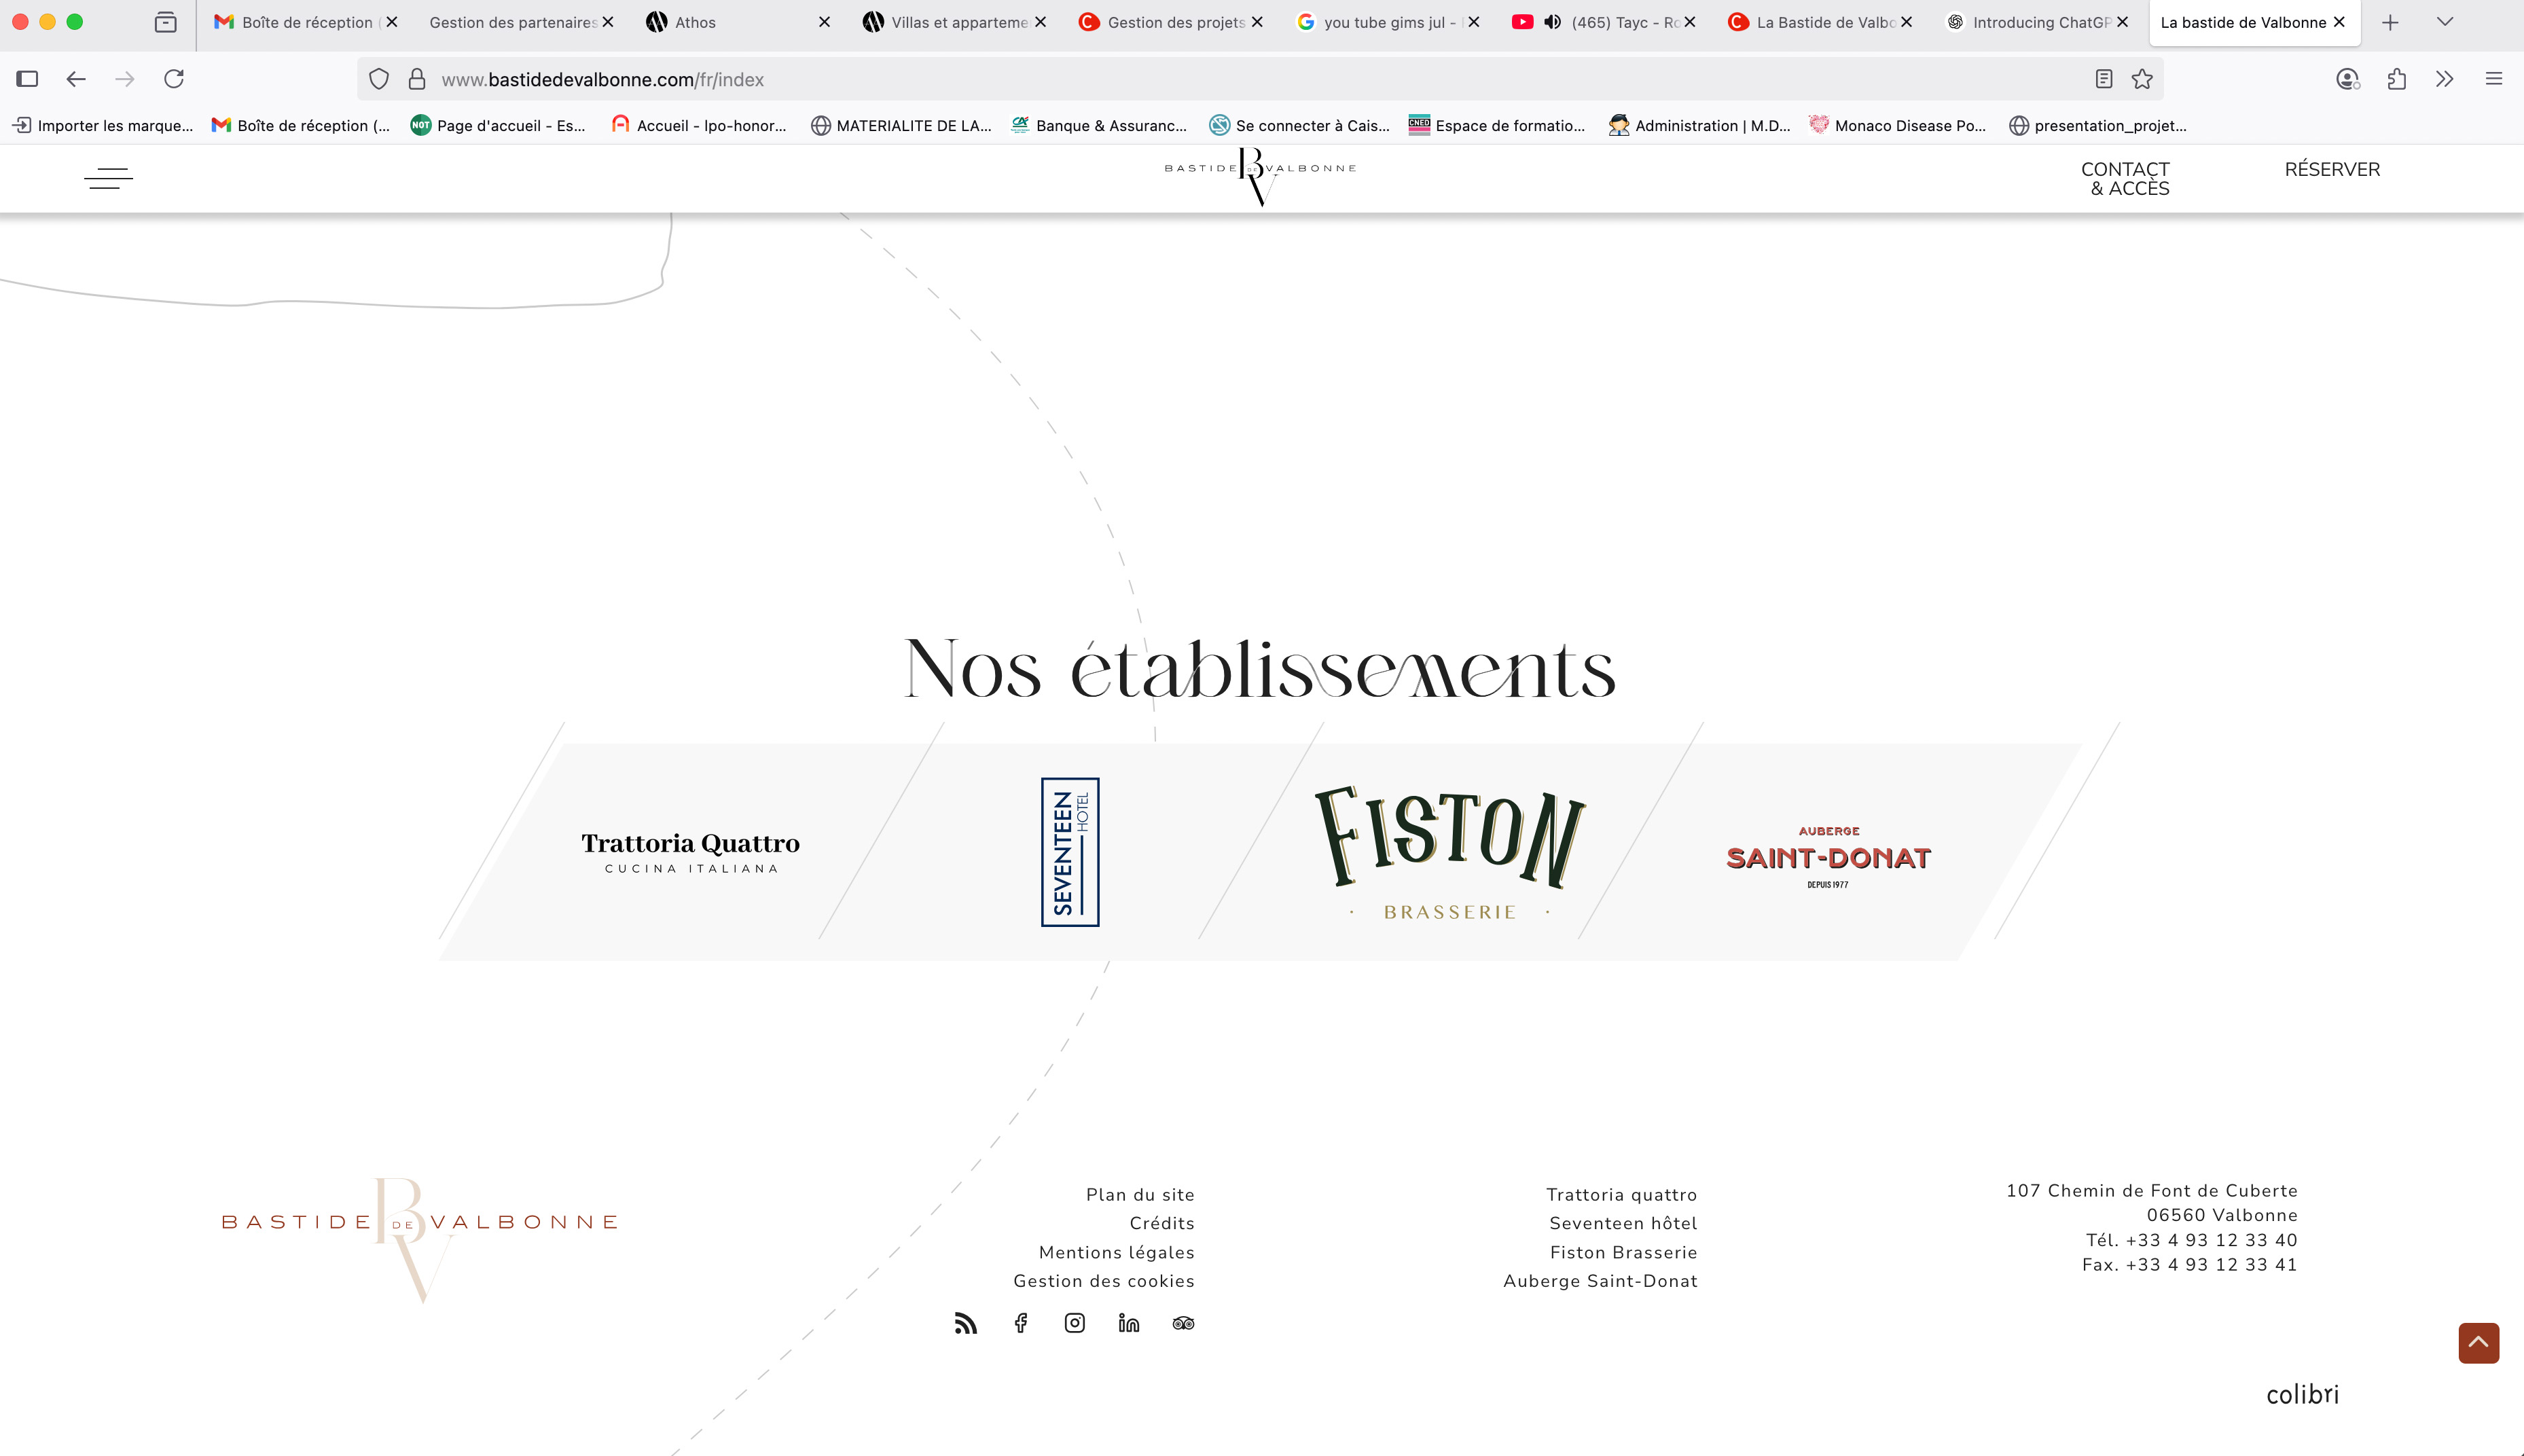The height and width of the screenshot is (1456, 2524).
Task: Open Administration | M.D... bookmark
Action: click(x=1699, y=125)
